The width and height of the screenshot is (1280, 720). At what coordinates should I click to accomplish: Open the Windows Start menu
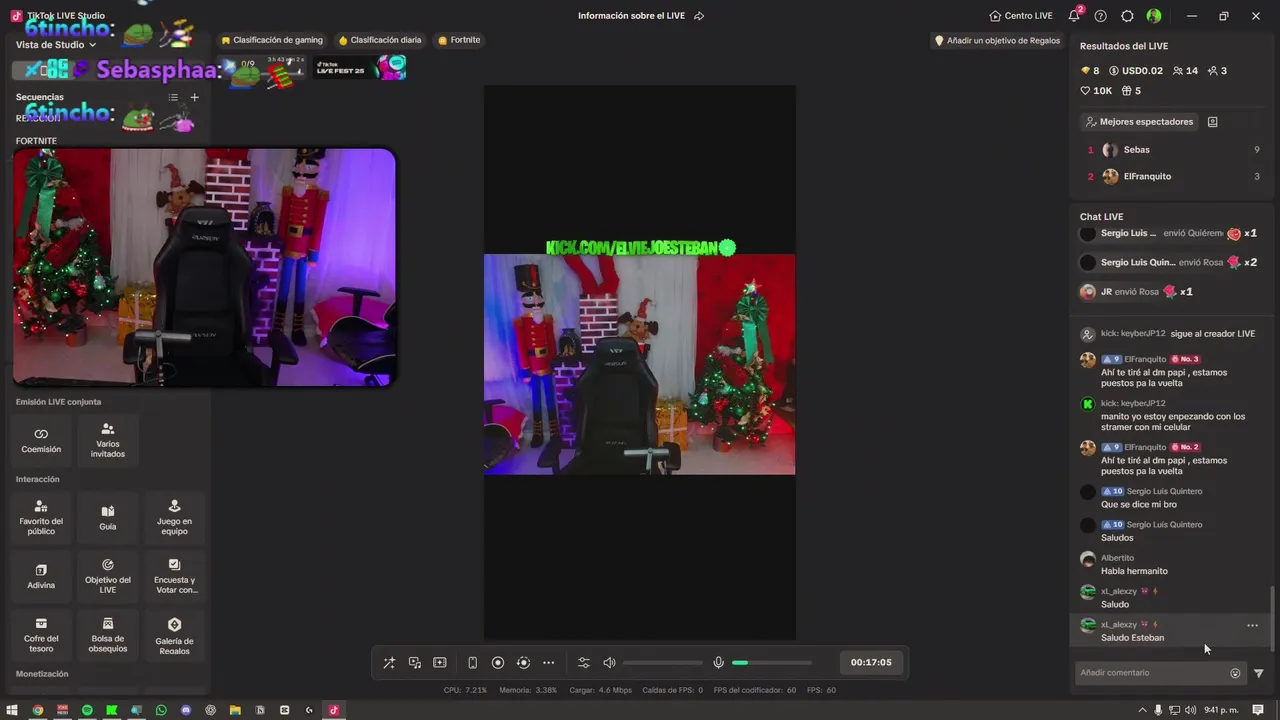tap(13, 710)
